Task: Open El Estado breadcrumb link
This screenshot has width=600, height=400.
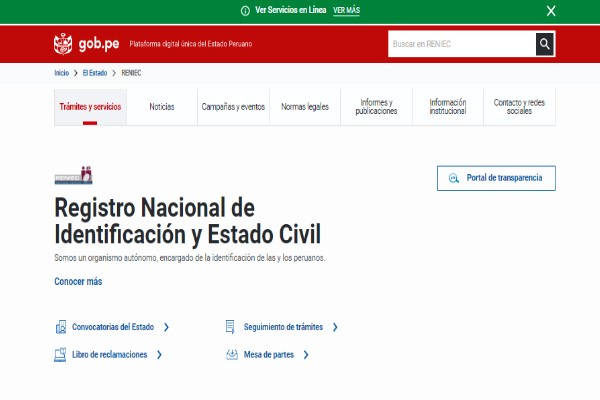Action: pos(95,73)
